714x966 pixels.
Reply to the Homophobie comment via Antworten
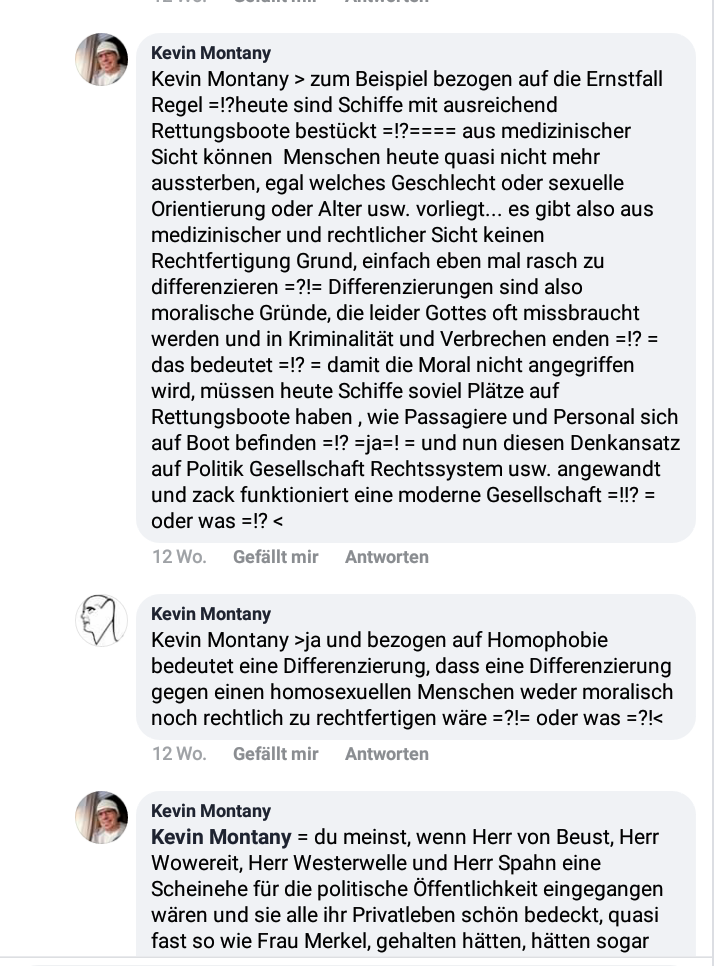pos(386,753)
